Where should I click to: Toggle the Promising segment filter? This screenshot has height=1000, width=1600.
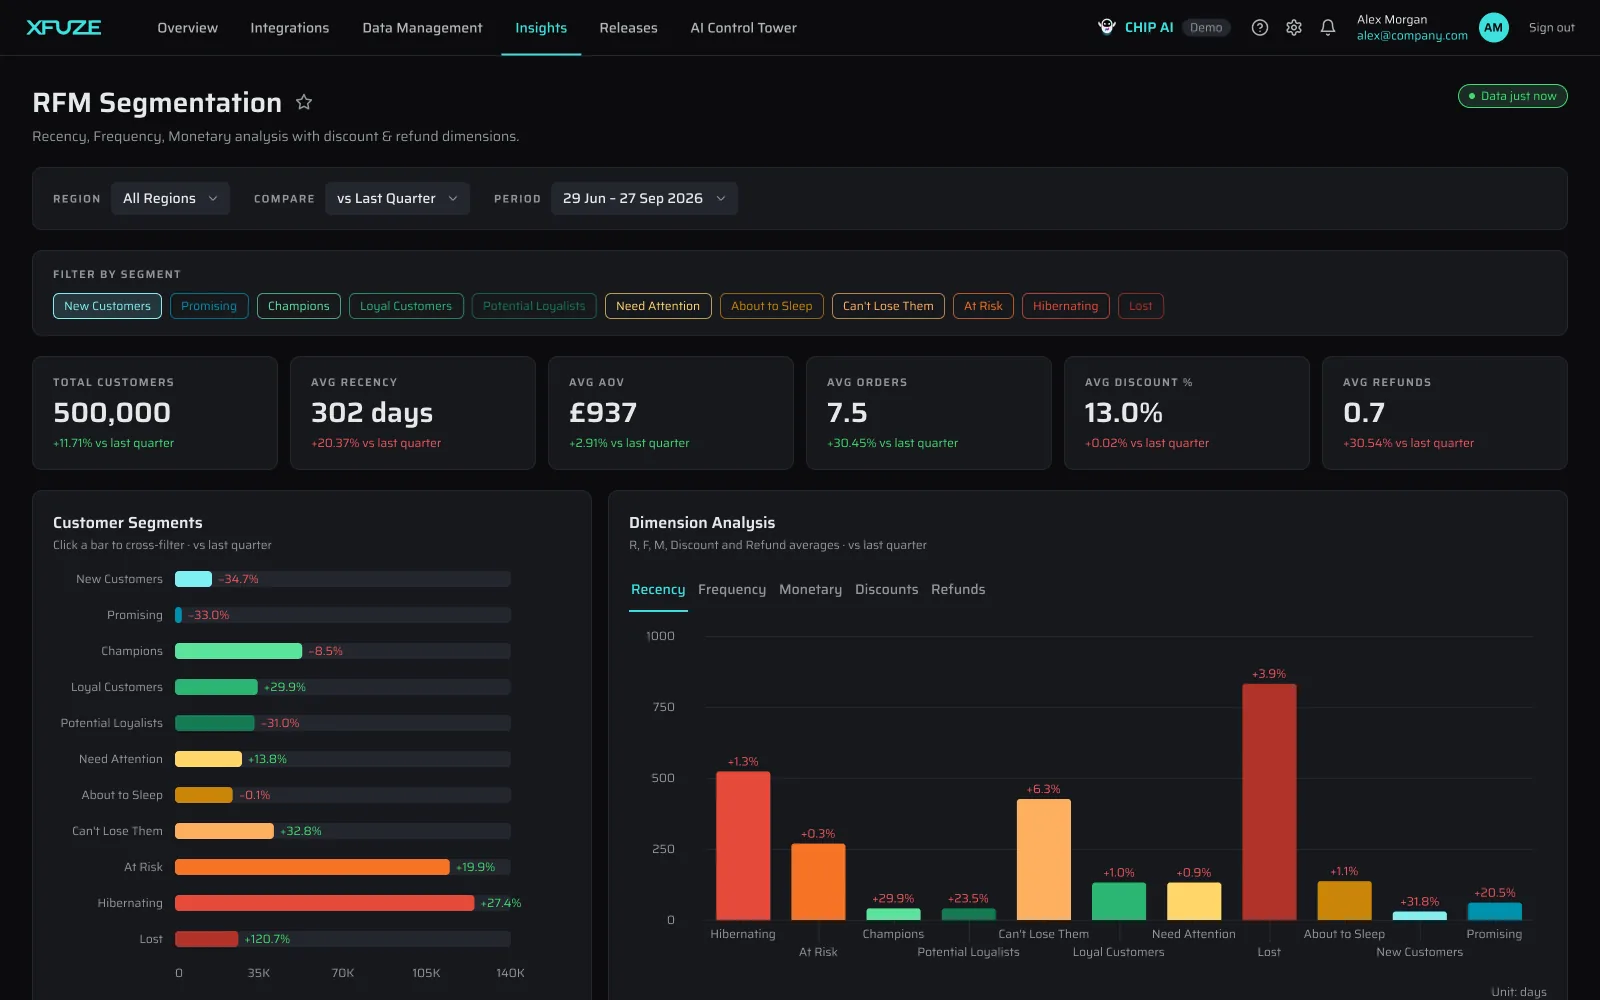[209, 306]
